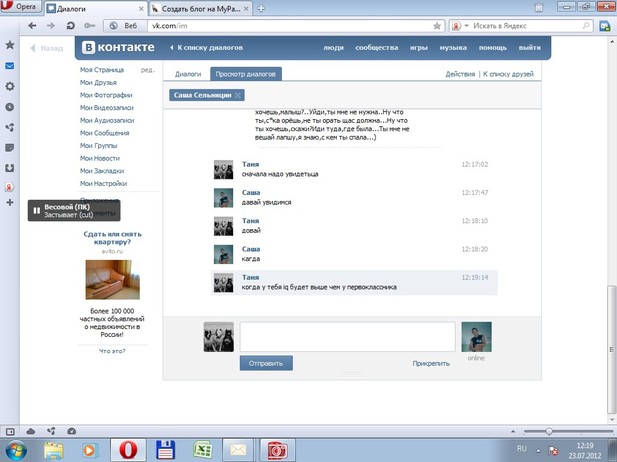Open Bookmarks star panel in sidebar
The width and height of the screenshot is (617, 462).
point(10,45)
